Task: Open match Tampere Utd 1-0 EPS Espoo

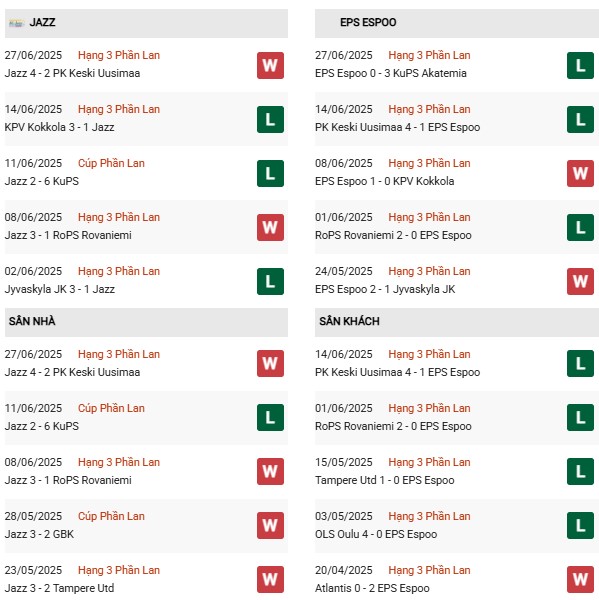Action: pos(385,480)
